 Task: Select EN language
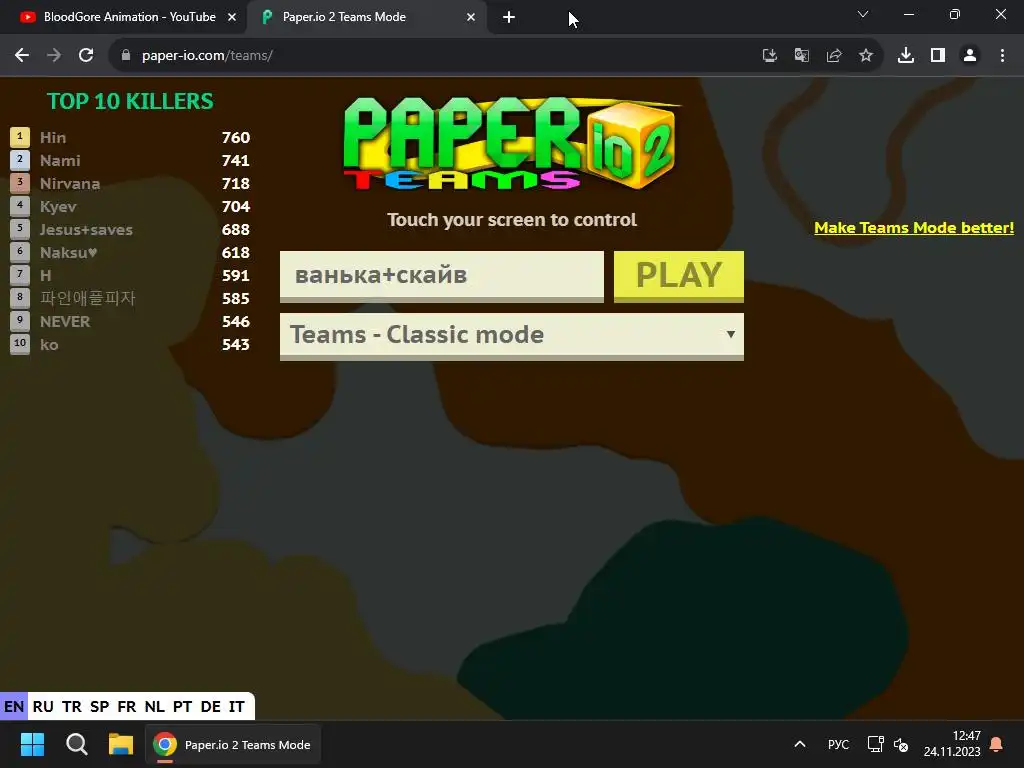[14, 707]
